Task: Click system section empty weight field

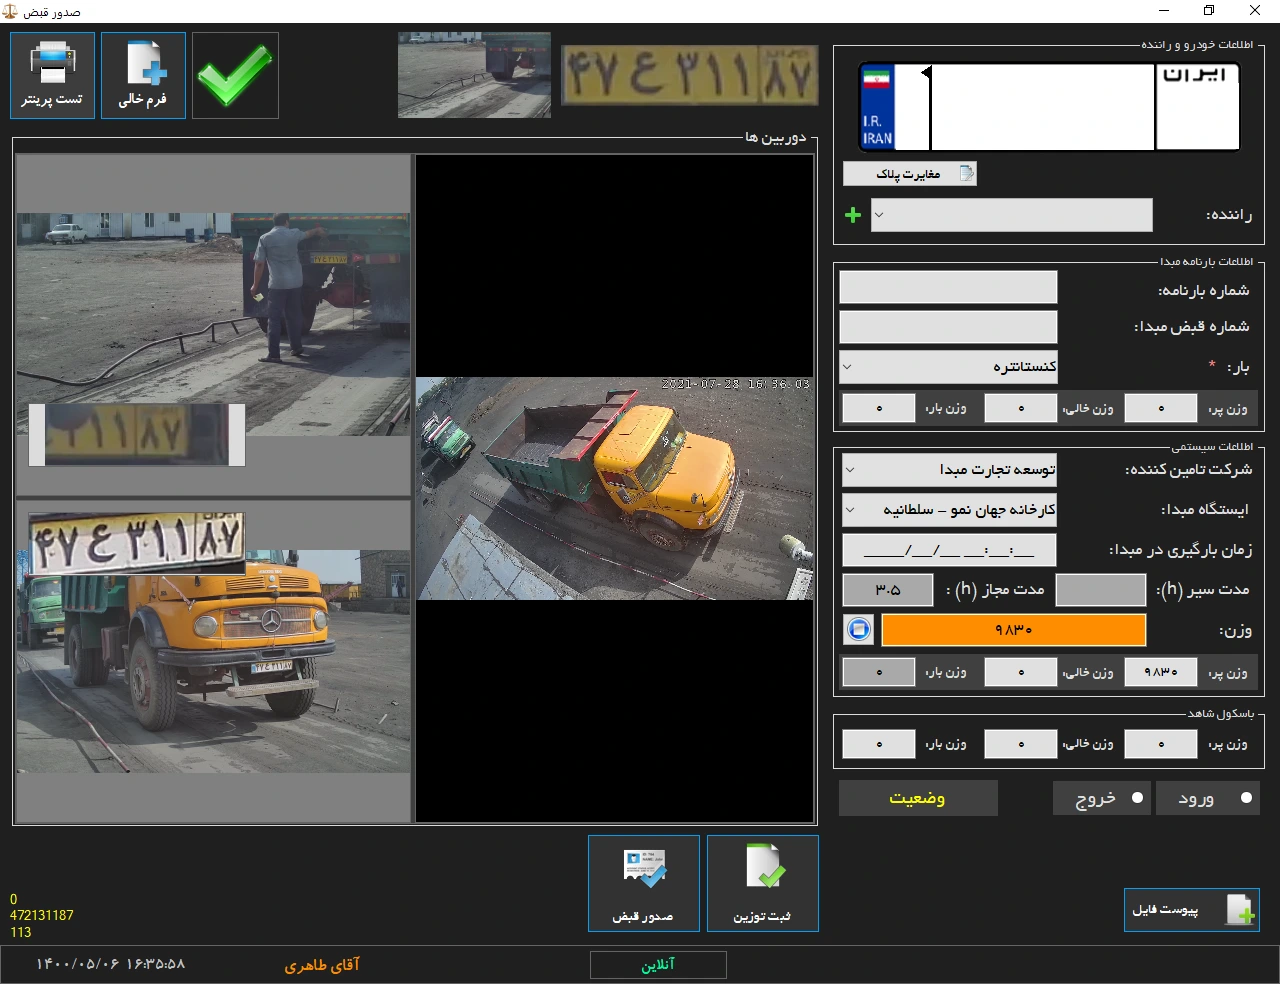Action: (x=1021, y=672)
